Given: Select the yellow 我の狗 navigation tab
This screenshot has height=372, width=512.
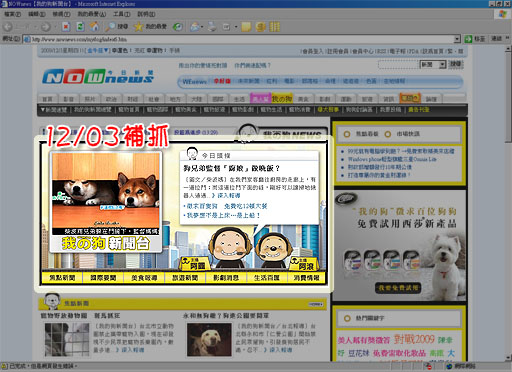Looking at the screenshot, I should [x=282, y=99].
